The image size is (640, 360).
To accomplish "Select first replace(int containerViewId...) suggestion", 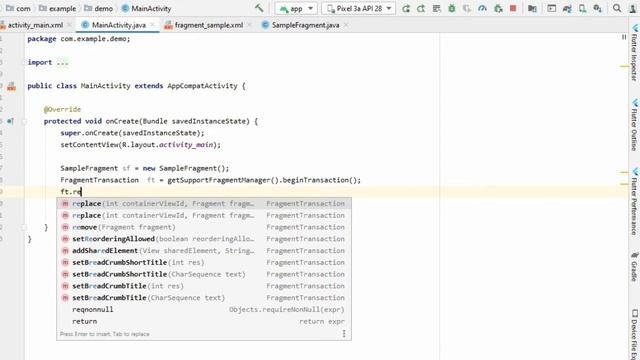I will [204, 204].
